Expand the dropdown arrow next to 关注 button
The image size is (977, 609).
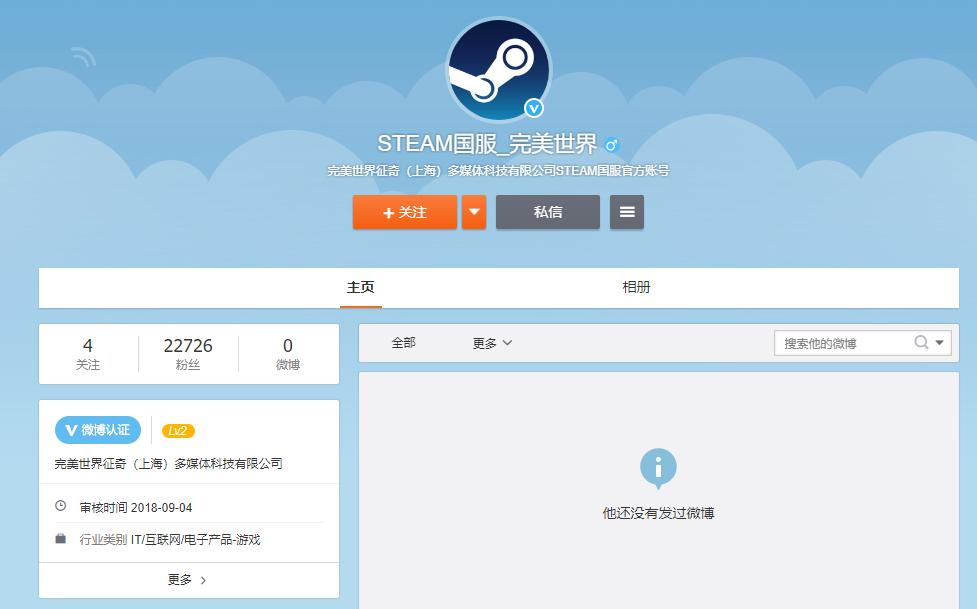coord(473,212)
